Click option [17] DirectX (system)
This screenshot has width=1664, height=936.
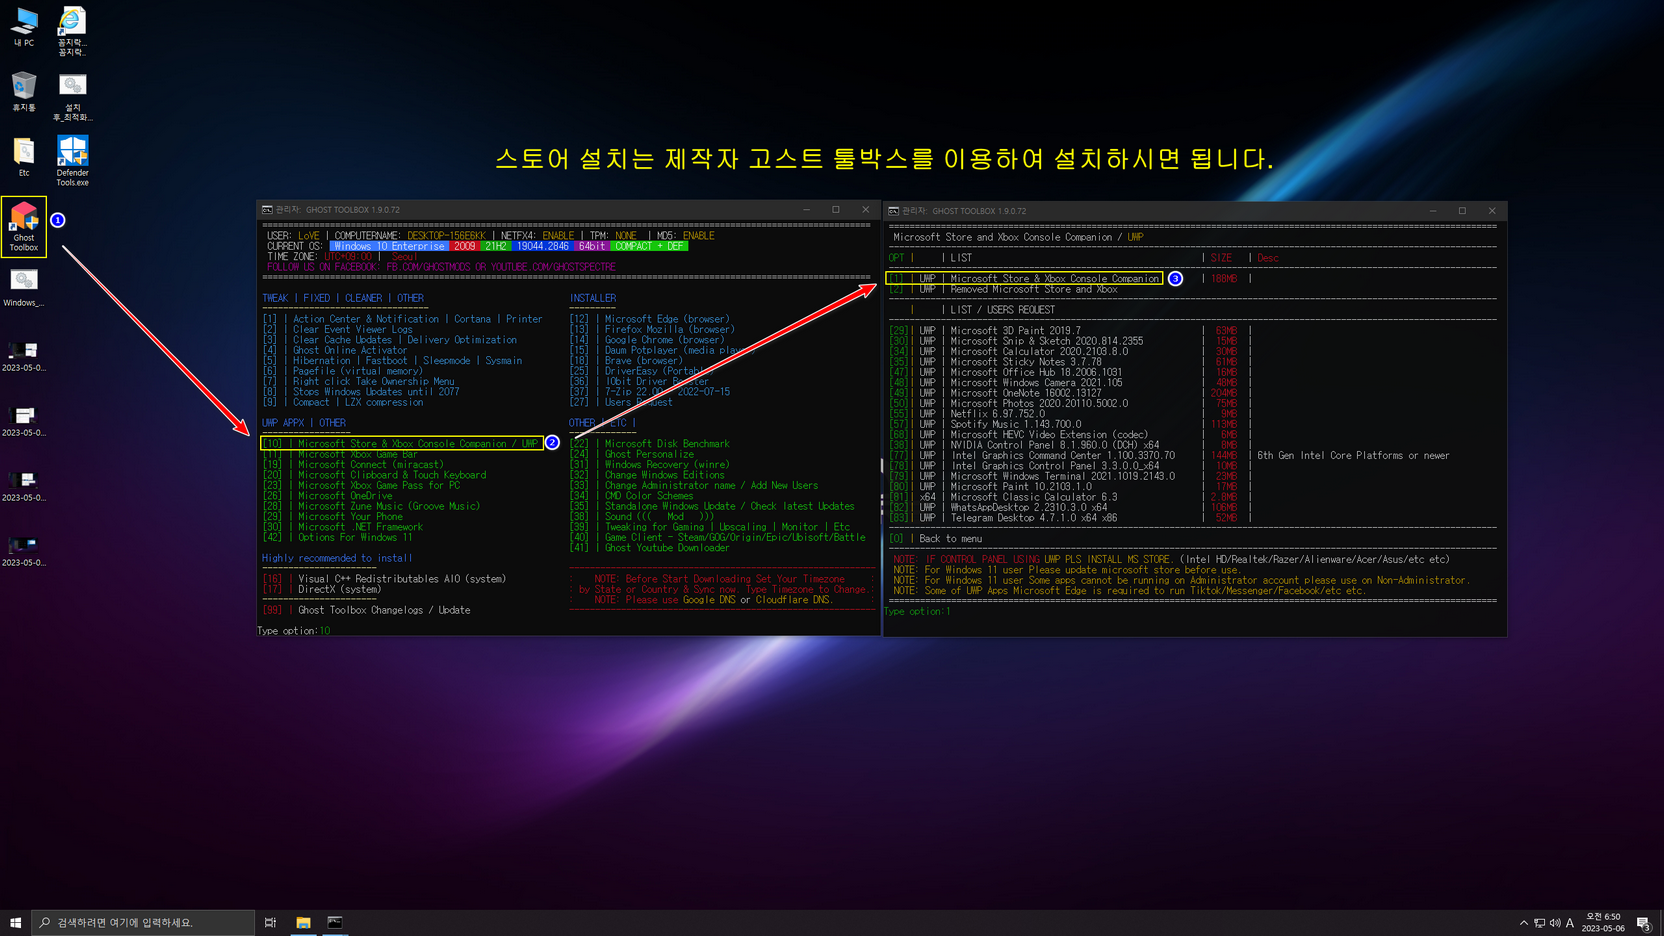coord(321,589)
